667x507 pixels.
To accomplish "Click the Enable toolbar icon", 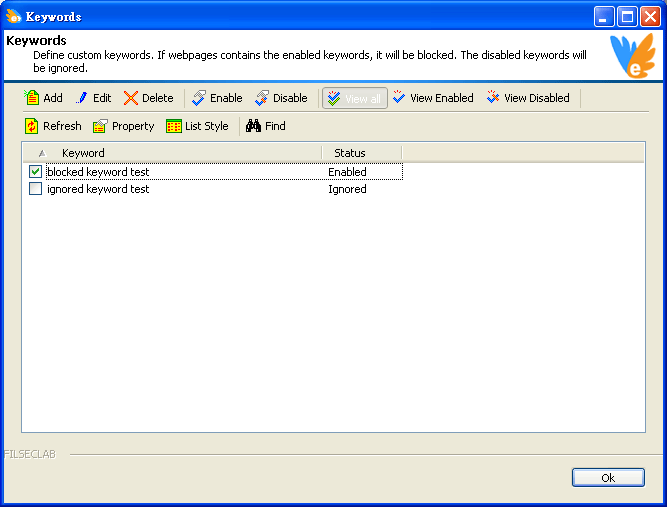I will 199,98.
